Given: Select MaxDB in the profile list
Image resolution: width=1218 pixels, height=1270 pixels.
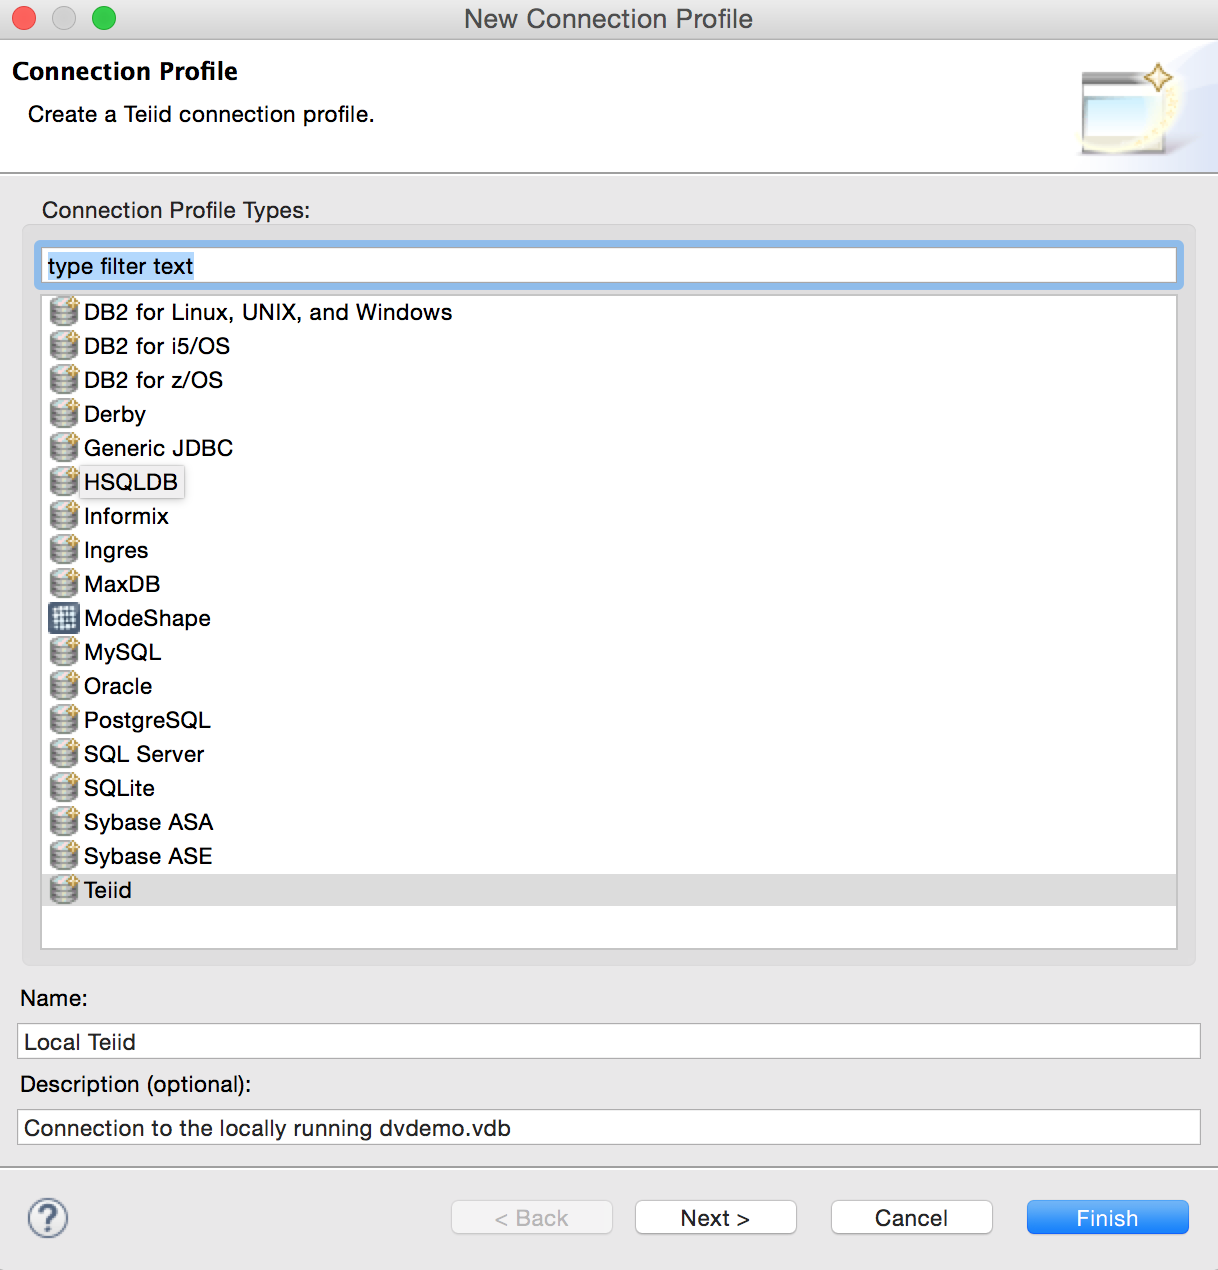Looking at the screenshot, I should pos(121,584).
